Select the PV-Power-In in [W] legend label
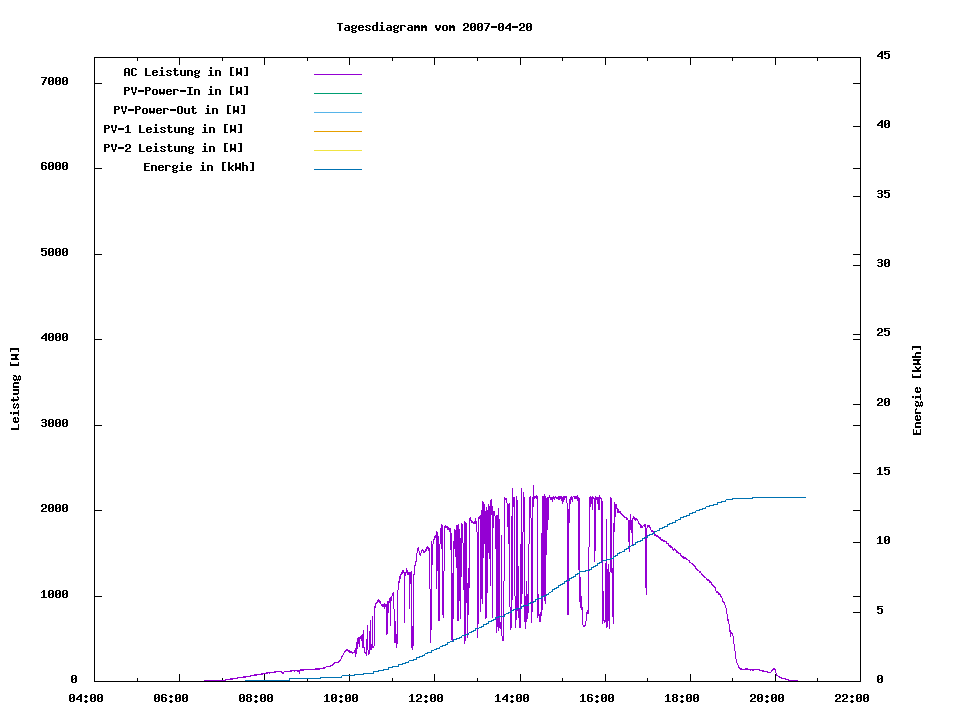 tap(193, 91)
